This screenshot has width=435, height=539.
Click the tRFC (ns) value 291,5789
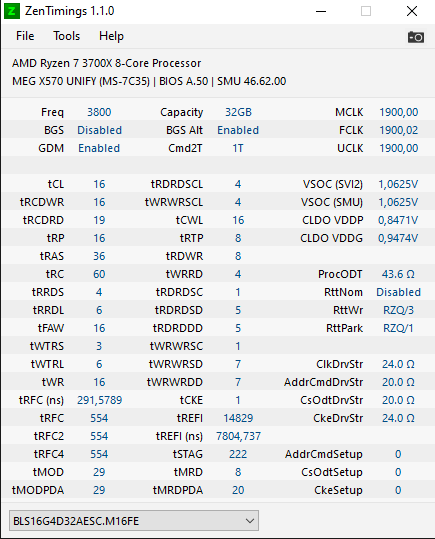[x=99, y=400]
